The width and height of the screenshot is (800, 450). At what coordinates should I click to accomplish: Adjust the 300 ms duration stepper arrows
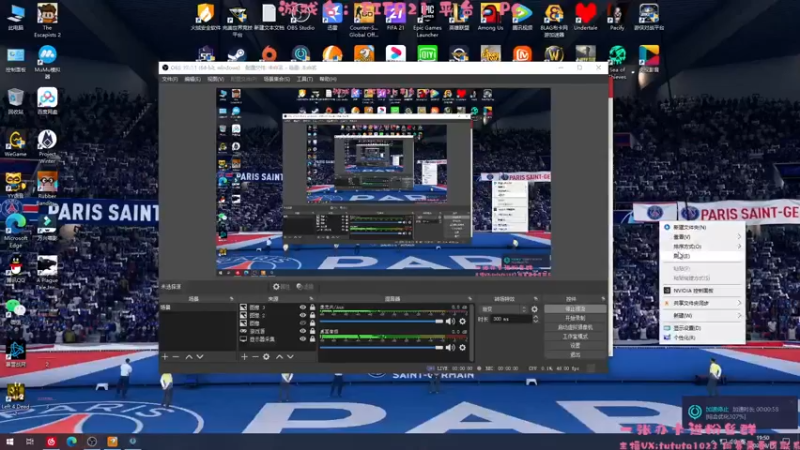point(535,319)
